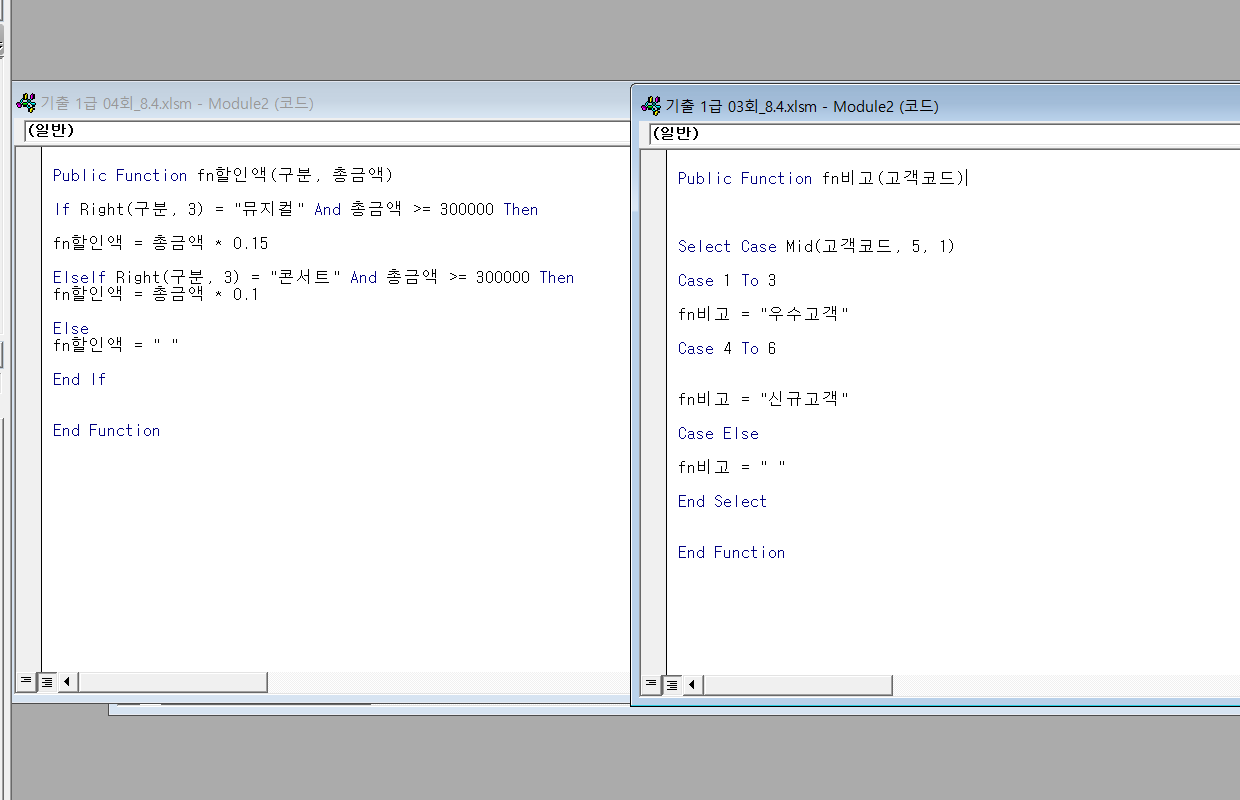Click the margin bar beside "fn할인액 = 총금액 * 0.15"

[x=28, y=243]
